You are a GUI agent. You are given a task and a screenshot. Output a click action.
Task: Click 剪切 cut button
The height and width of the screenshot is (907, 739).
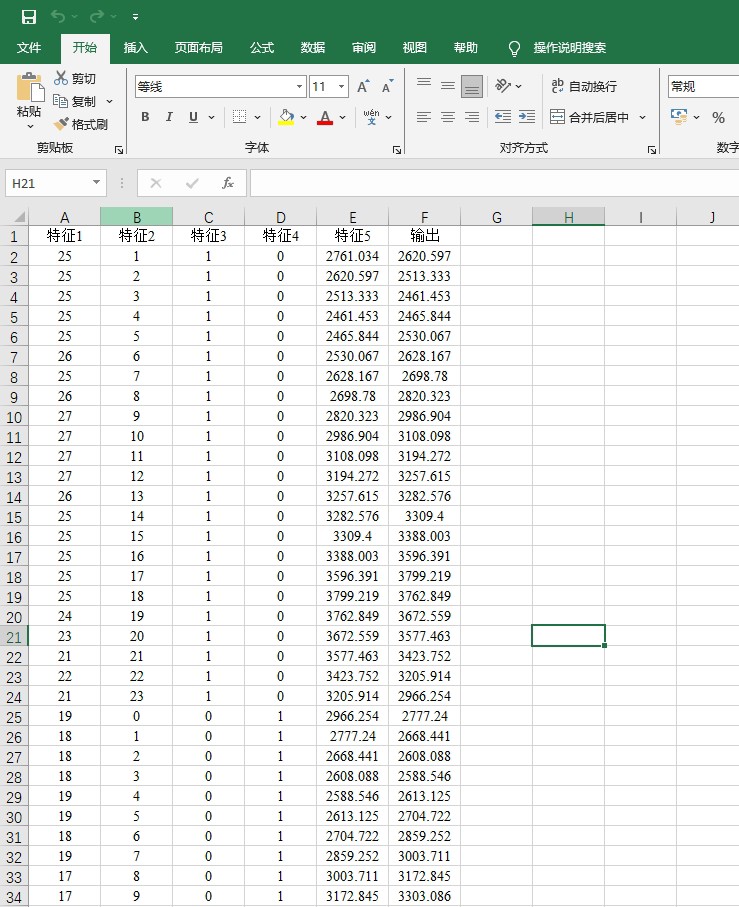[75, 78]
